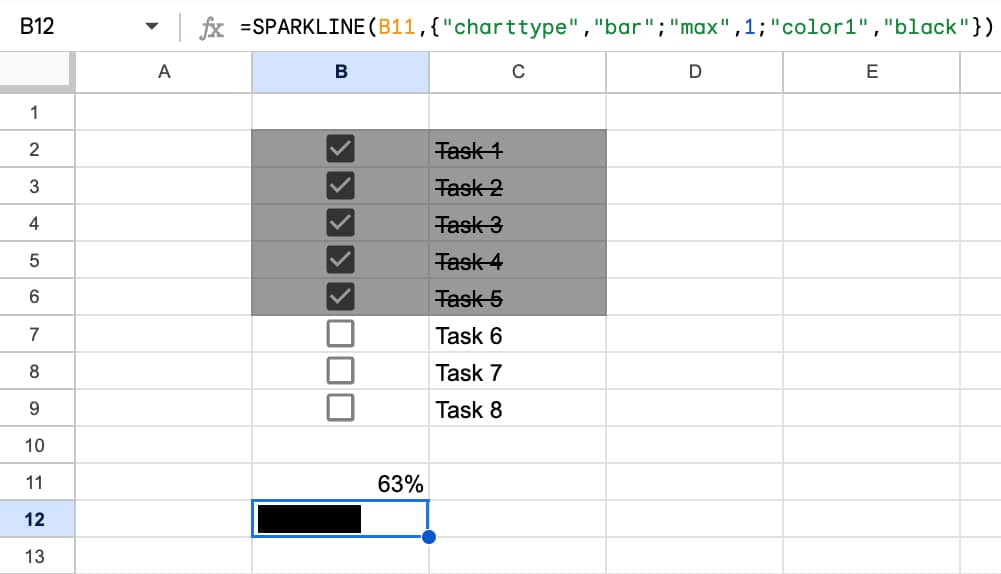
Task: Click the select-all corner box
Action: point(36,72)
